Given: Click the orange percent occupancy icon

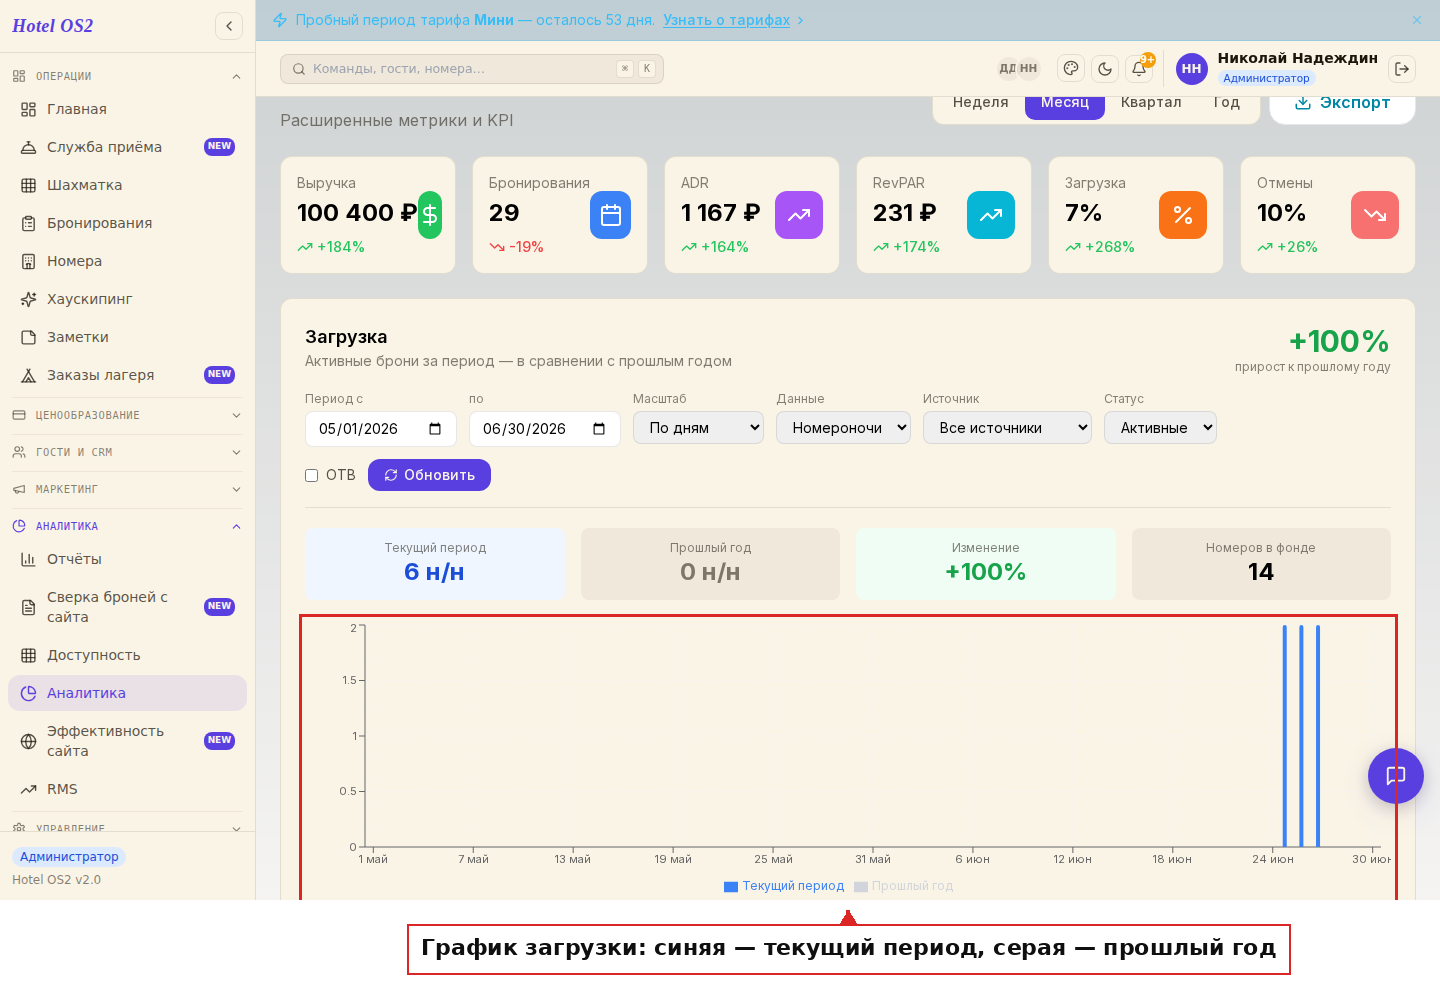Looking at the screenshot, I should coord(1183,215).
